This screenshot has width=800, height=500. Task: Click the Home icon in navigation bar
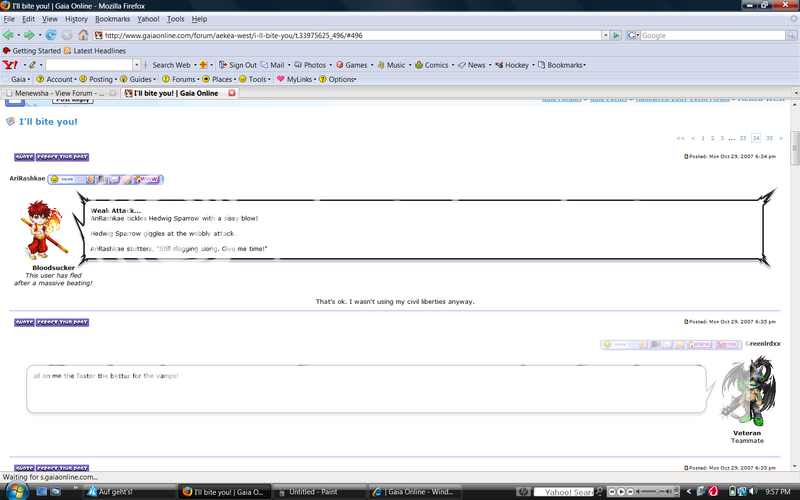[85, 35]
